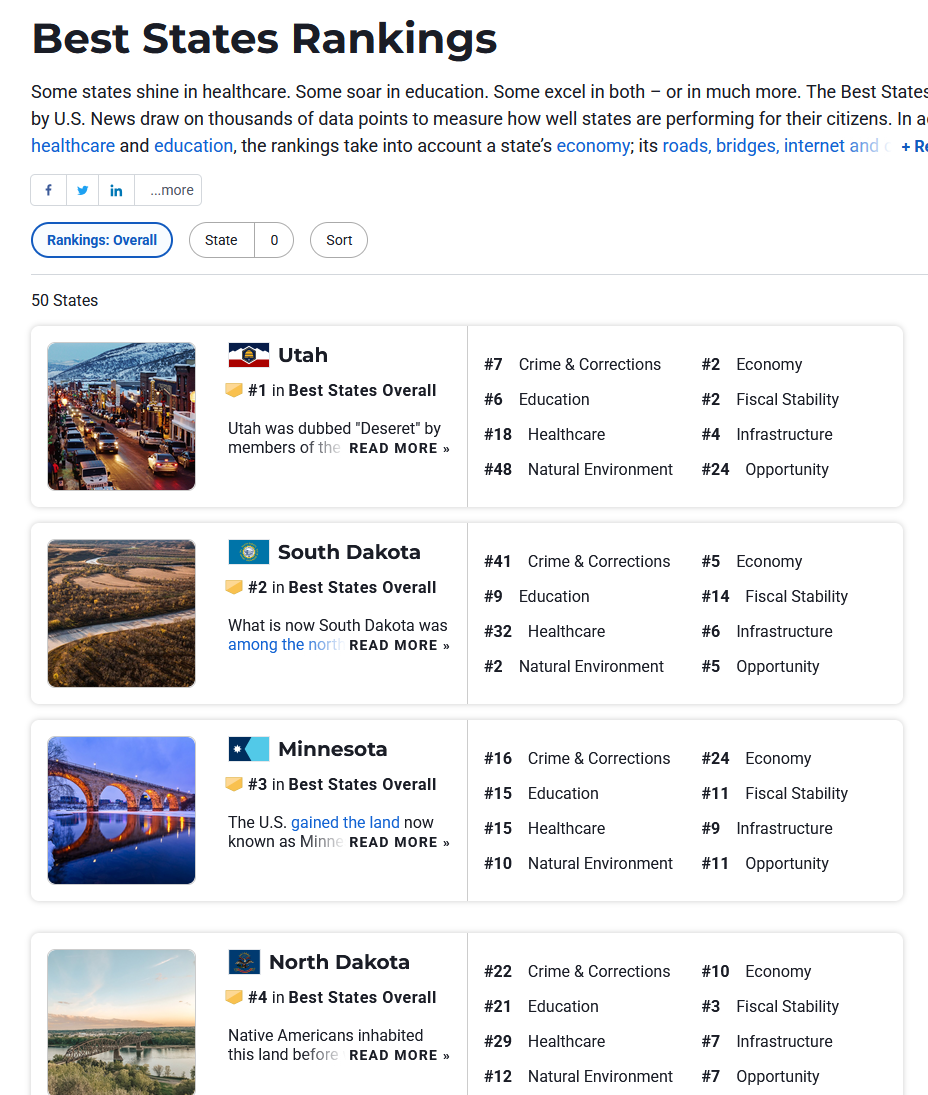Click Minnesota's #15 Healthcare rank

(545, 828)
